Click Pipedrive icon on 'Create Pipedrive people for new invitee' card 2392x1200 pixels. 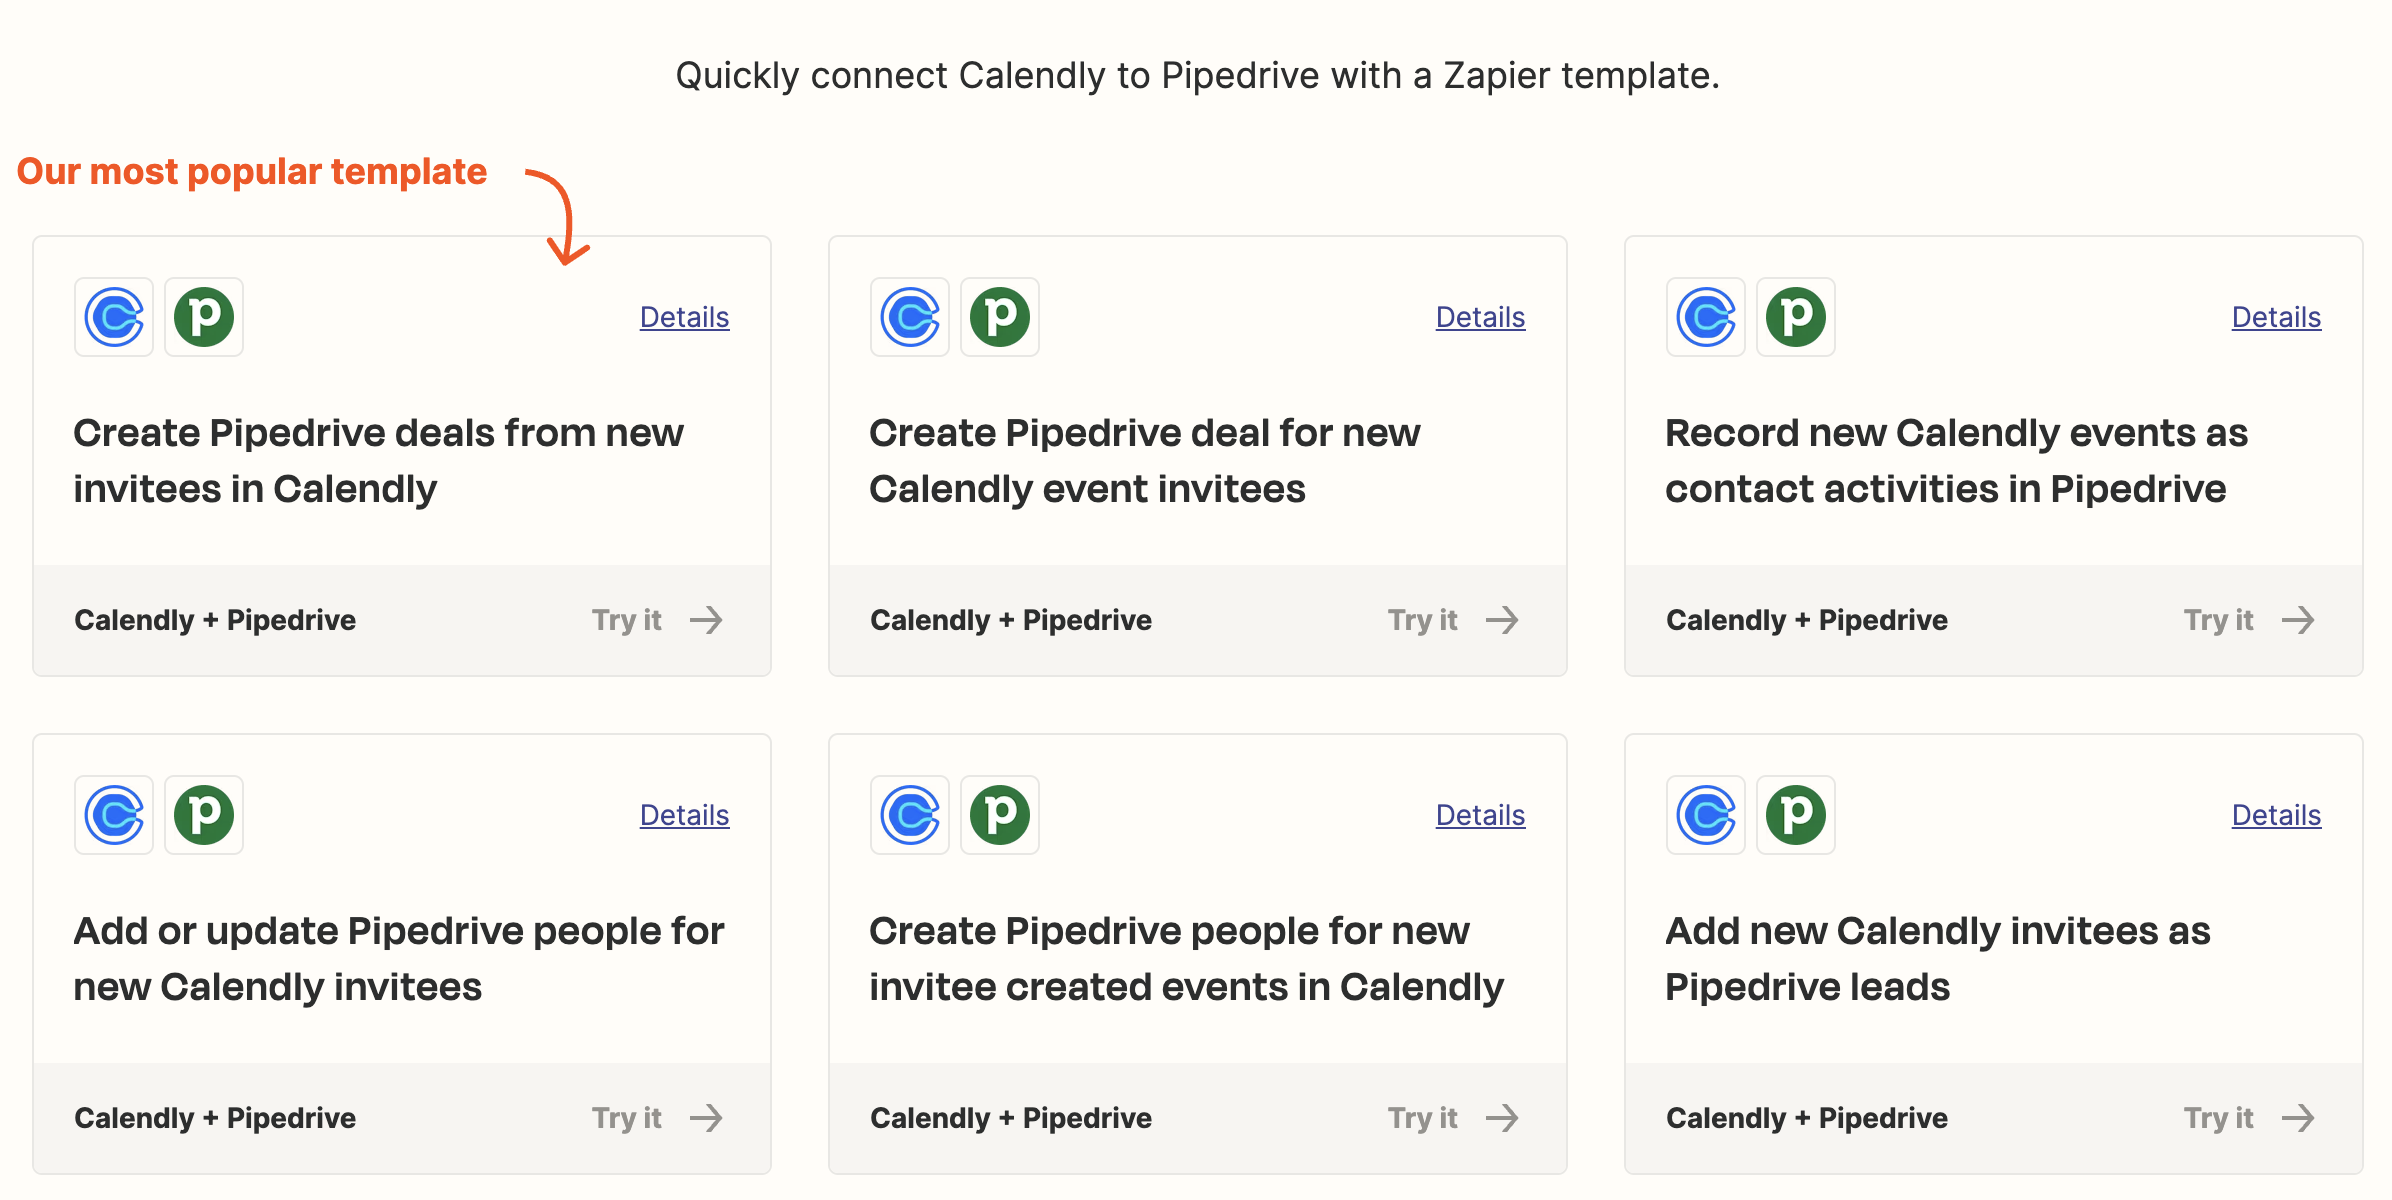click(1000, 815)
